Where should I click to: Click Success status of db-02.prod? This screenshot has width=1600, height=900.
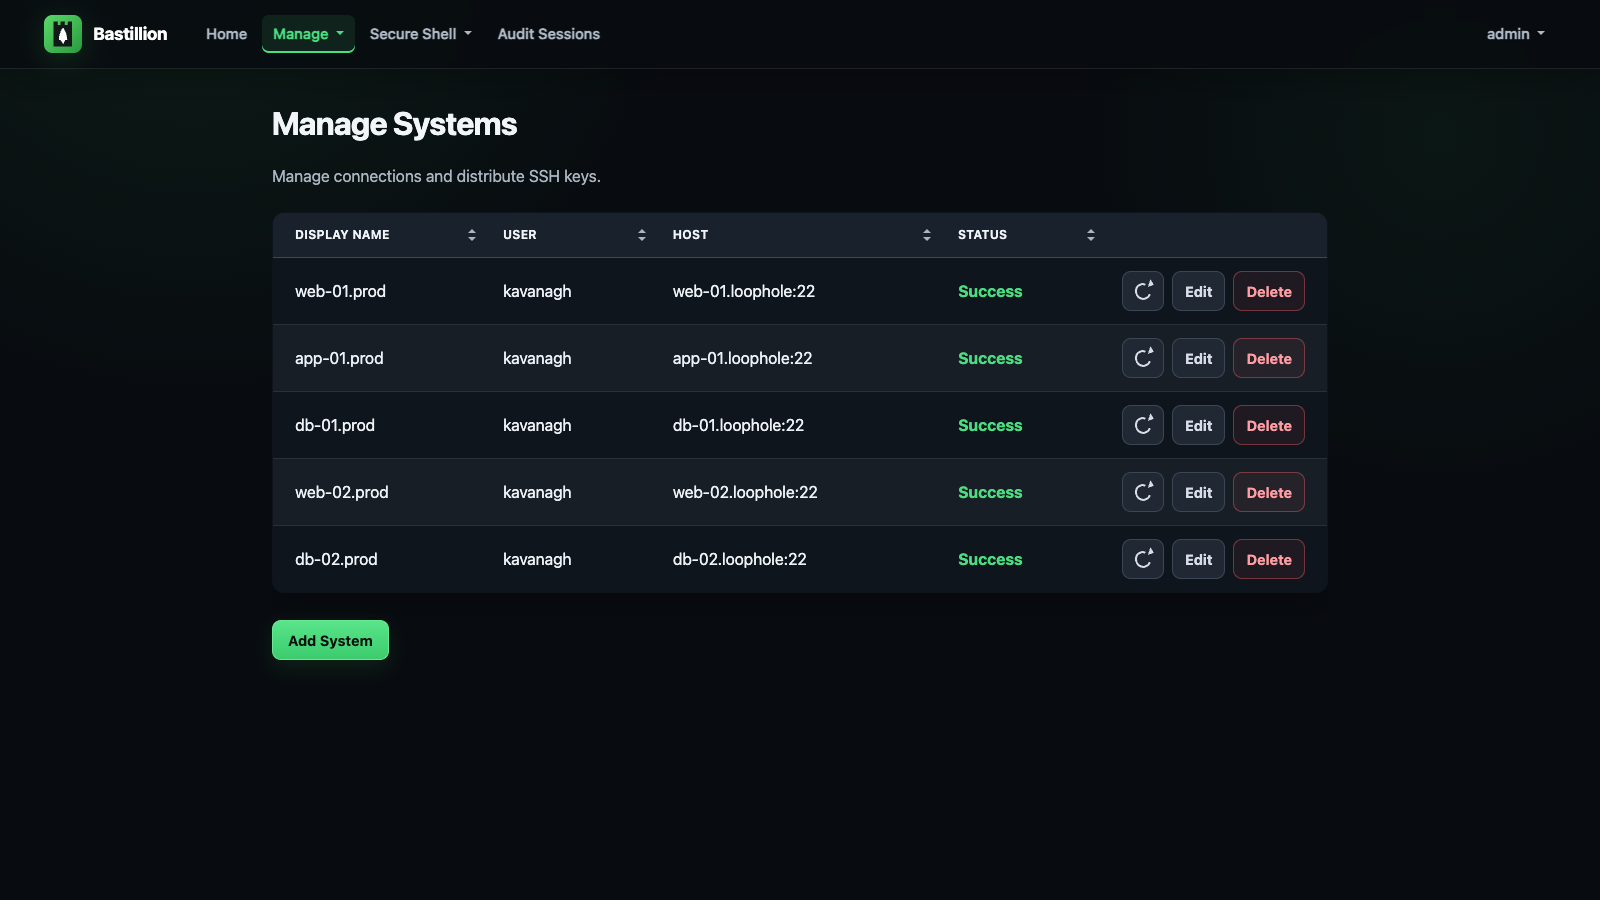pos(990,559)
